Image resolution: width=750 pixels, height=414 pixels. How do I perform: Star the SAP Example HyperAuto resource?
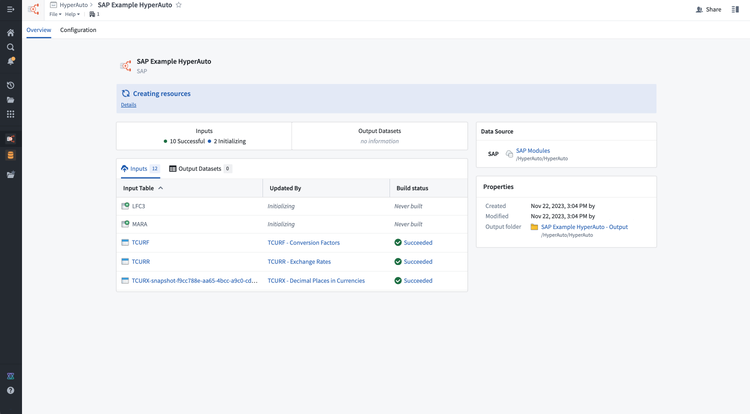(178, 5)
